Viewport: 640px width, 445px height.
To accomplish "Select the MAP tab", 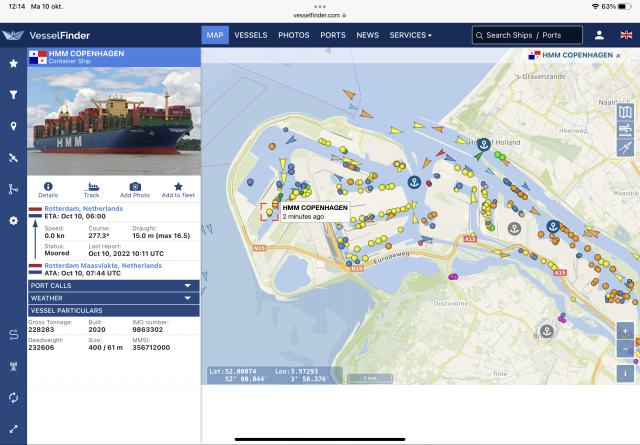I will (x=215, y=35).
